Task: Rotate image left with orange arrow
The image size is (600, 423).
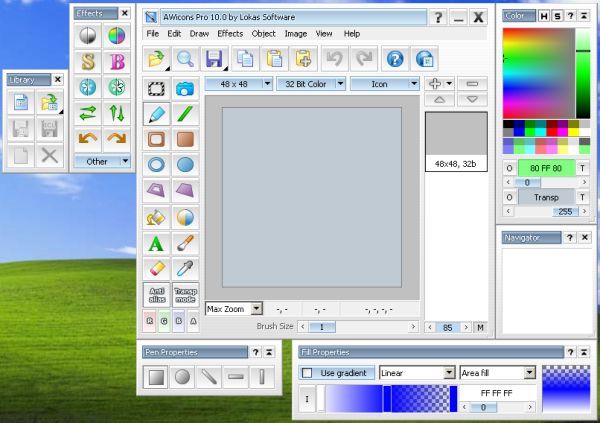Action: pos(88,139)
